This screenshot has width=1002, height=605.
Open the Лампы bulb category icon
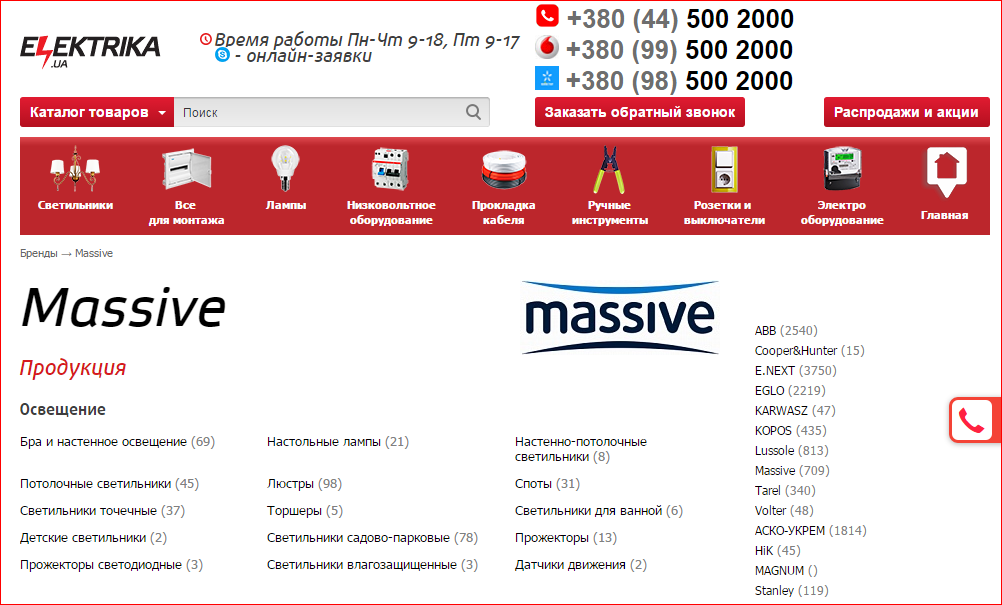pos(286,169)
